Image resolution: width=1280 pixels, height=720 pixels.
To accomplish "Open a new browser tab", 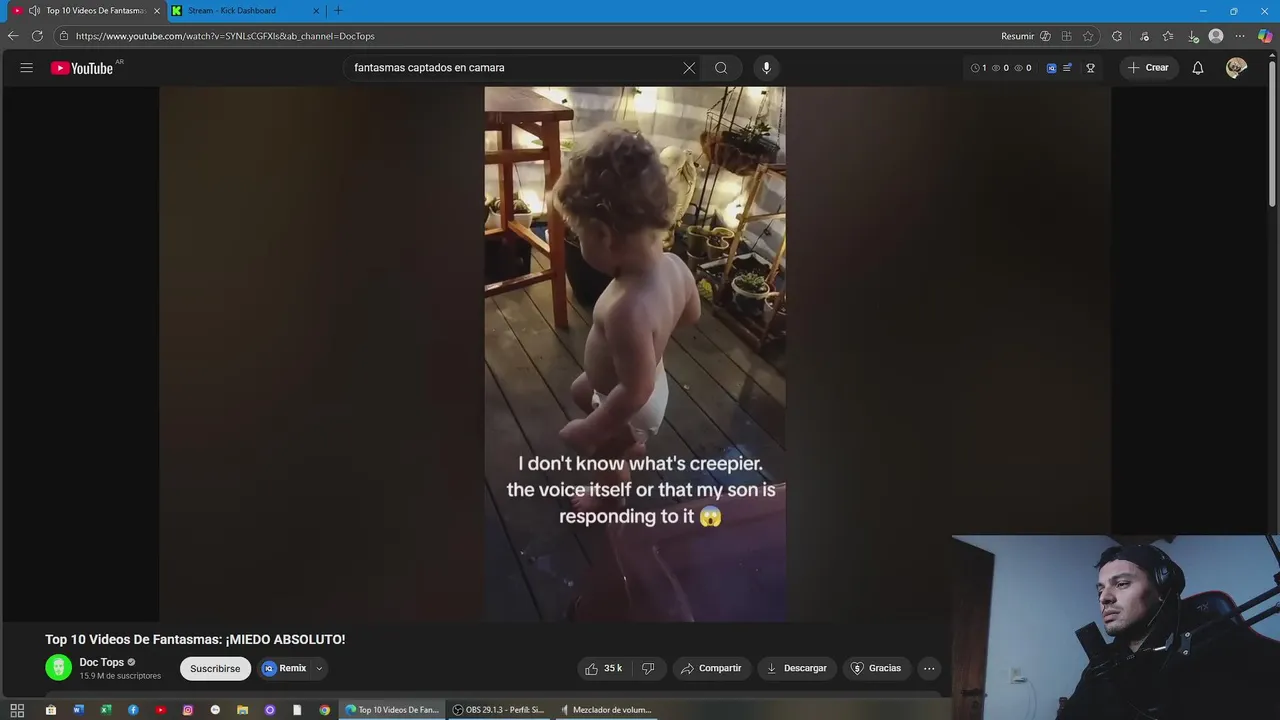I will (338, 11).
